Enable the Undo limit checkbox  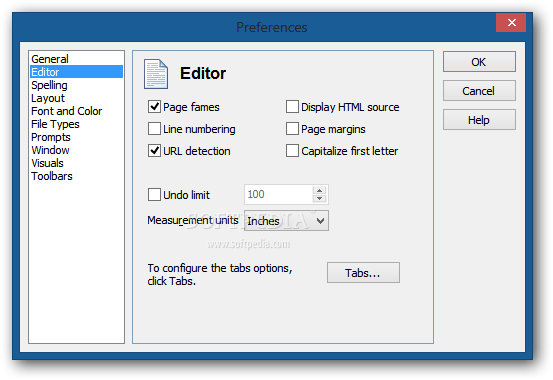click(x=154, y=194)
